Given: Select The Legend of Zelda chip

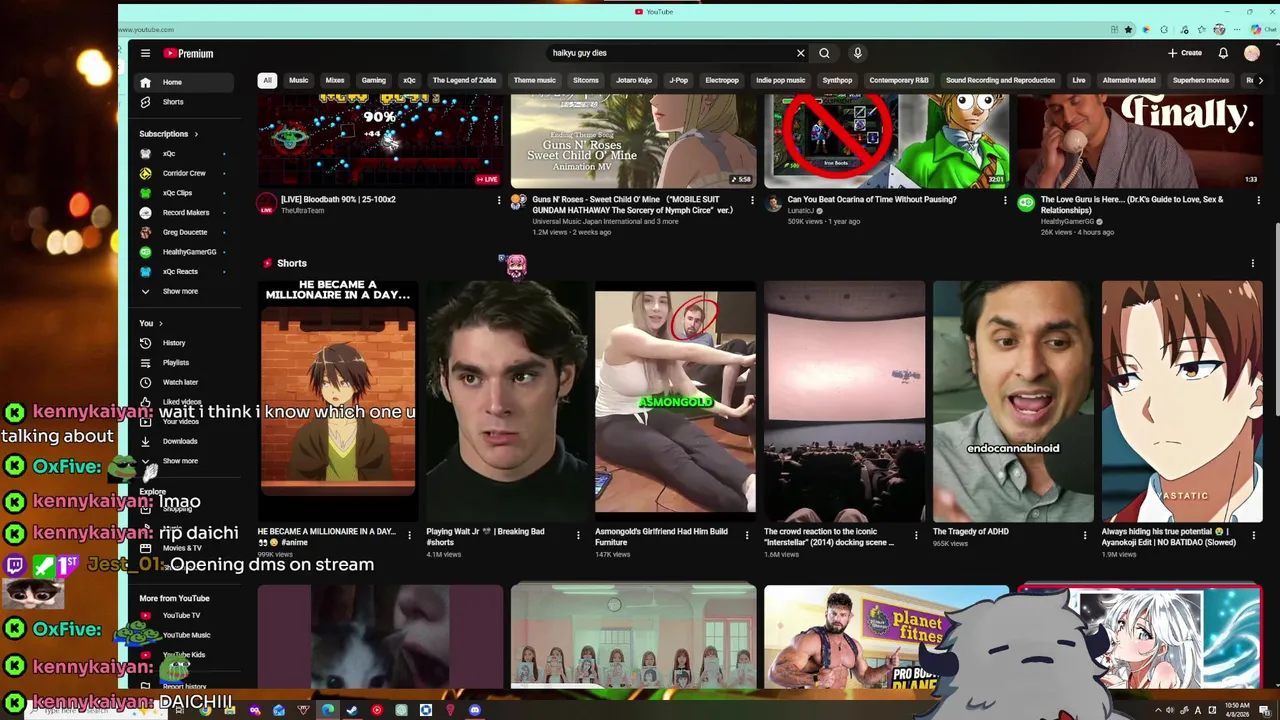Looking at the screenshot, I should coord(464,80).
